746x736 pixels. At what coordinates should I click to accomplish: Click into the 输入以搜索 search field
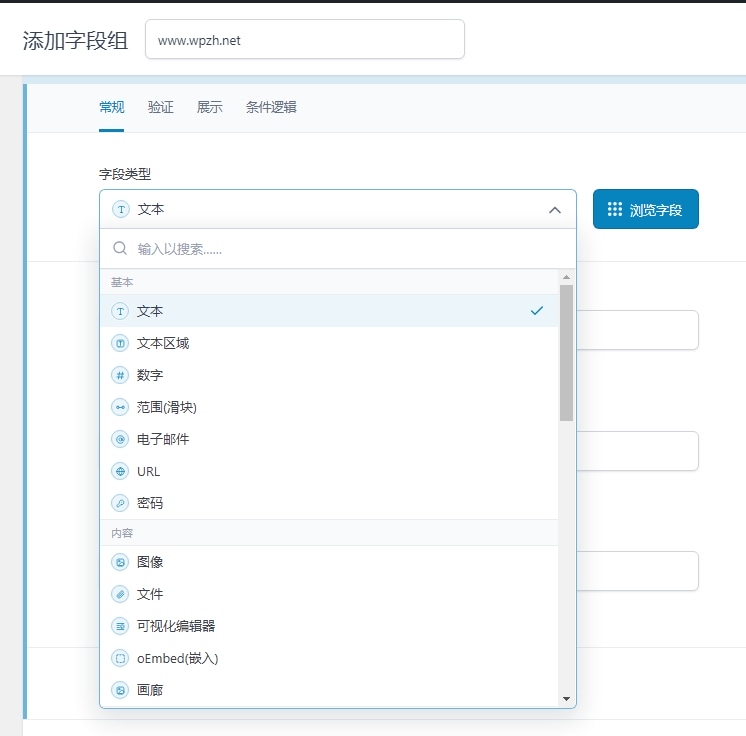pos(338,249)
